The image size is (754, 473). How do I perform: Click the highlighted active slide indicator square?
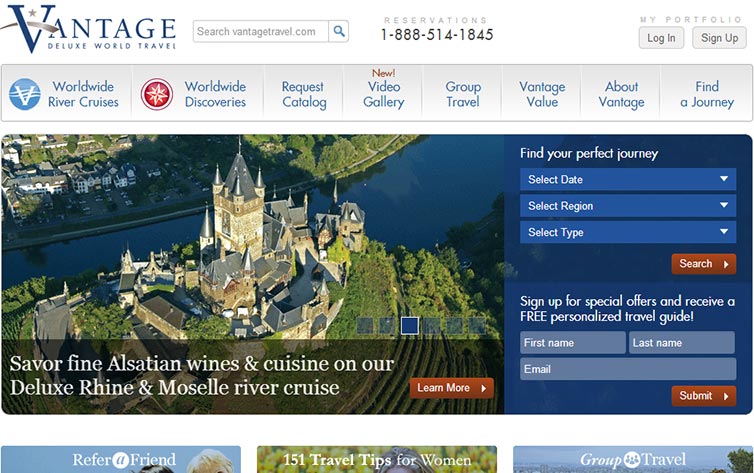410,326
